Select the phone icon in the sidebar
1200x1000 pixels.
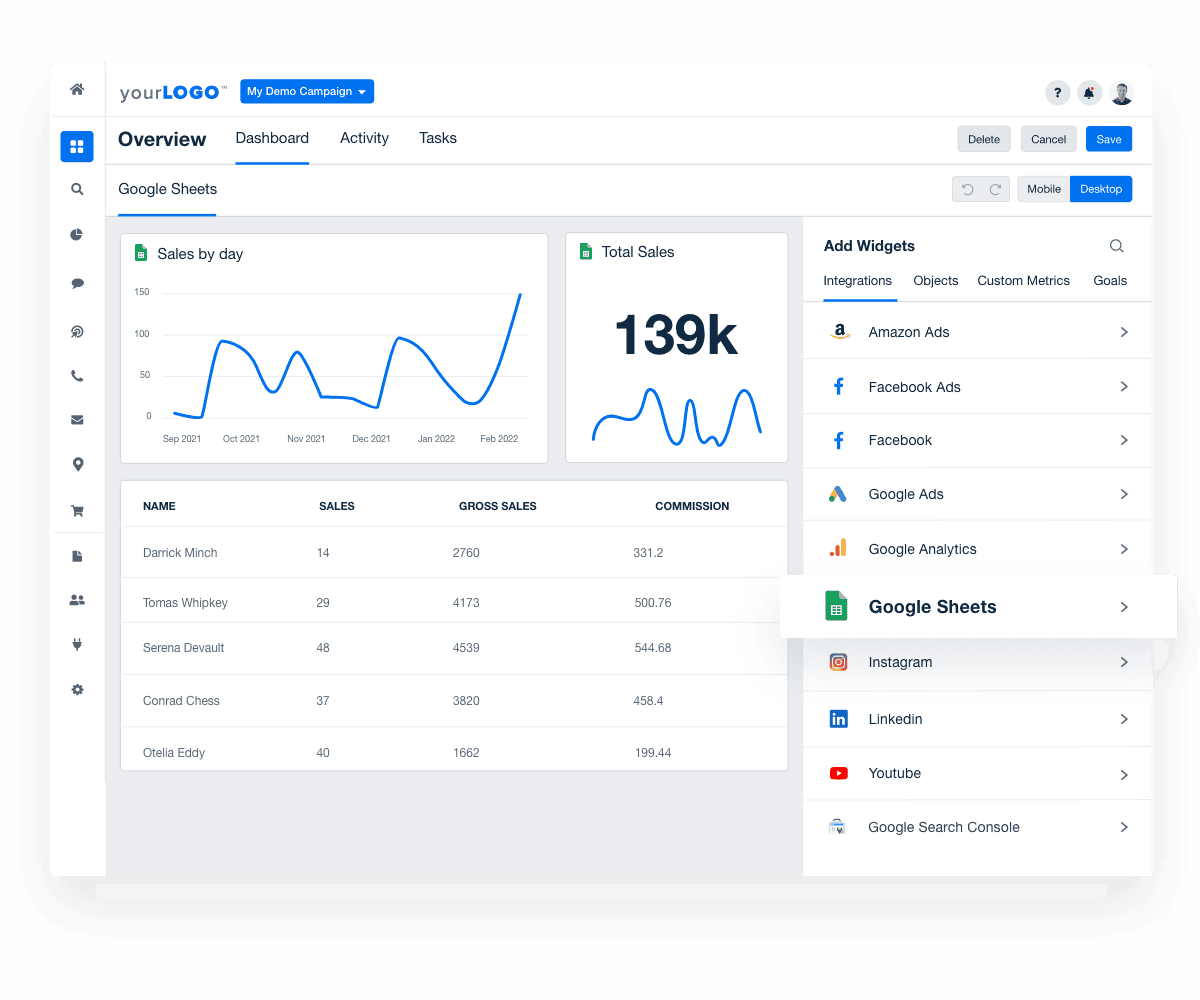tap(77, 375)
